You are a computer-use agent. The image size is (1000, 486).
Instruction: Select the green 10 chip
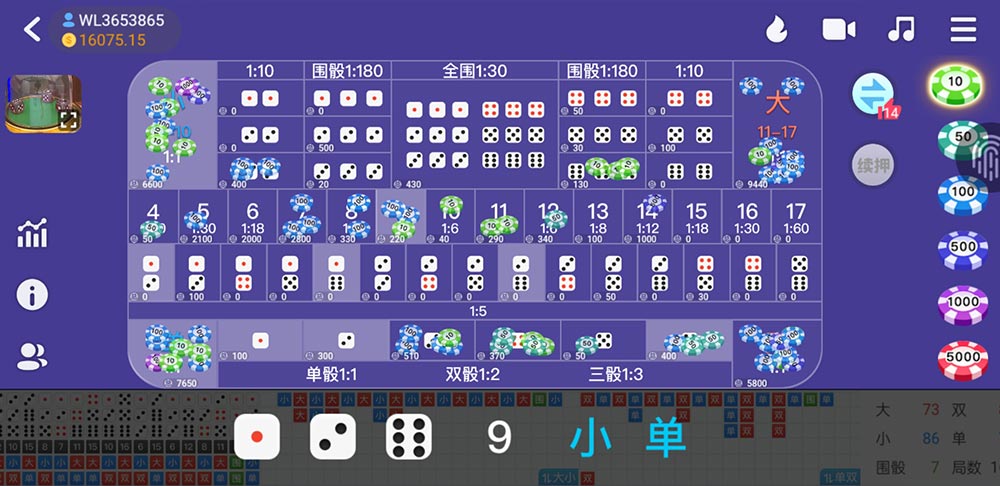955,84
